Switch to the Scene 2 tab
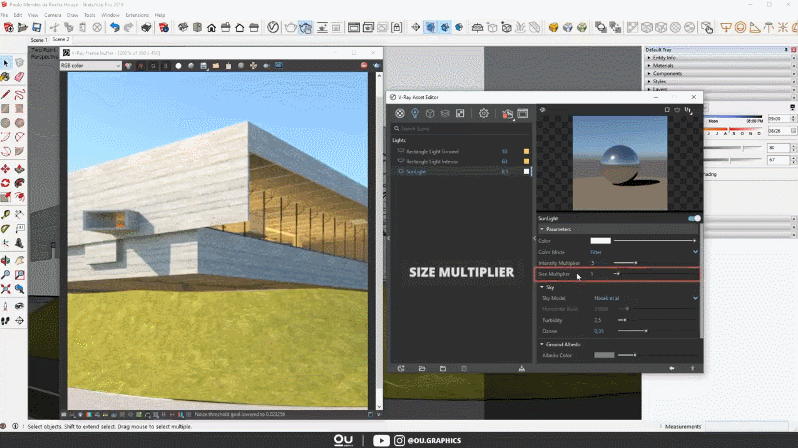The height and width of the screenshot is (448, 798). [60, 39]
